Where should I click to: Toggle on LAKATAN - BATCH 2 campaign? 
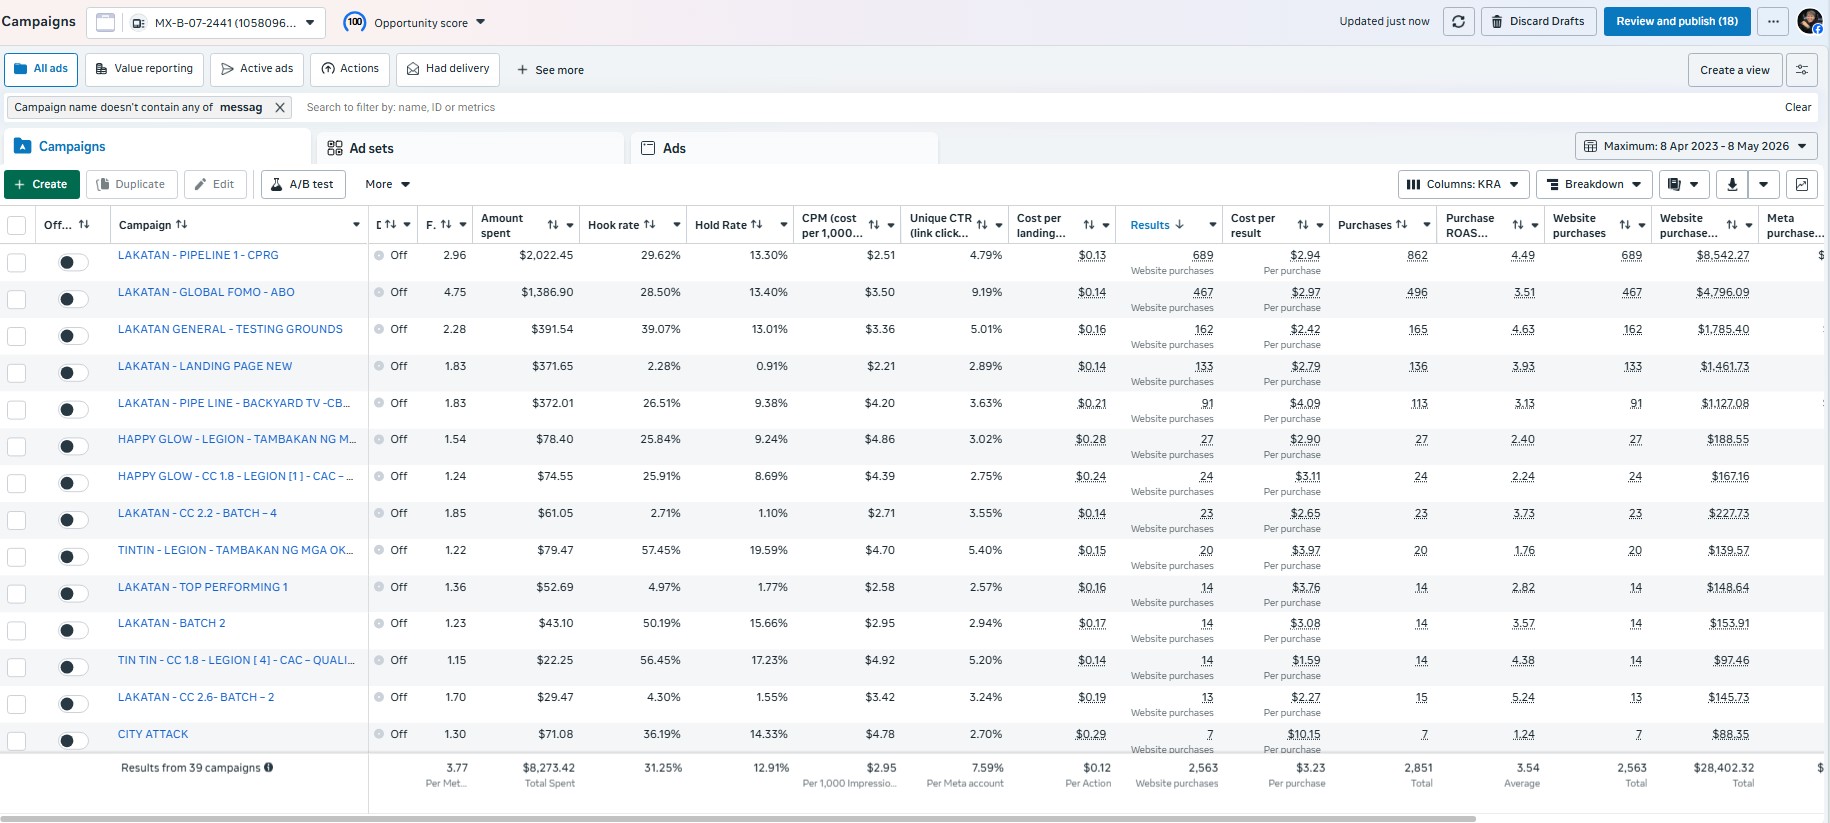(72, 630)
